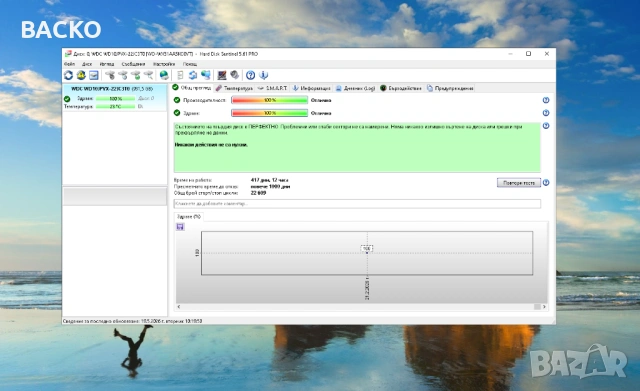The height and width of the screenshot is (391, 640).
Task: Click the "22 609" start/stop count
Action: 258,193
